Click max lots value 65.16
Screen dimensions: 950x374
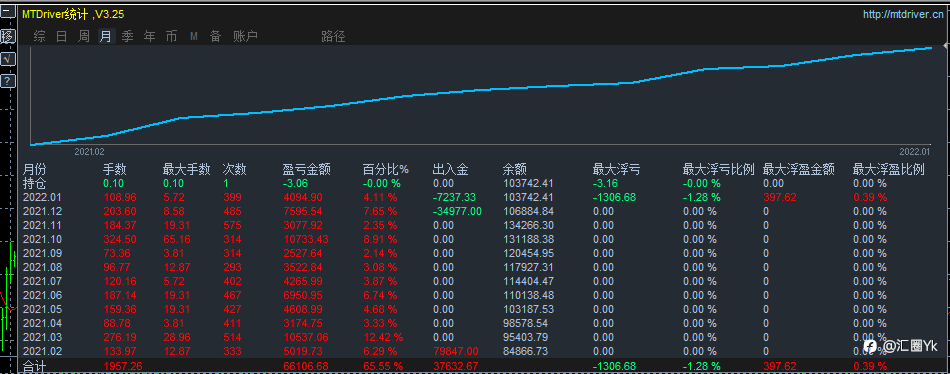(x=177, y=239)
